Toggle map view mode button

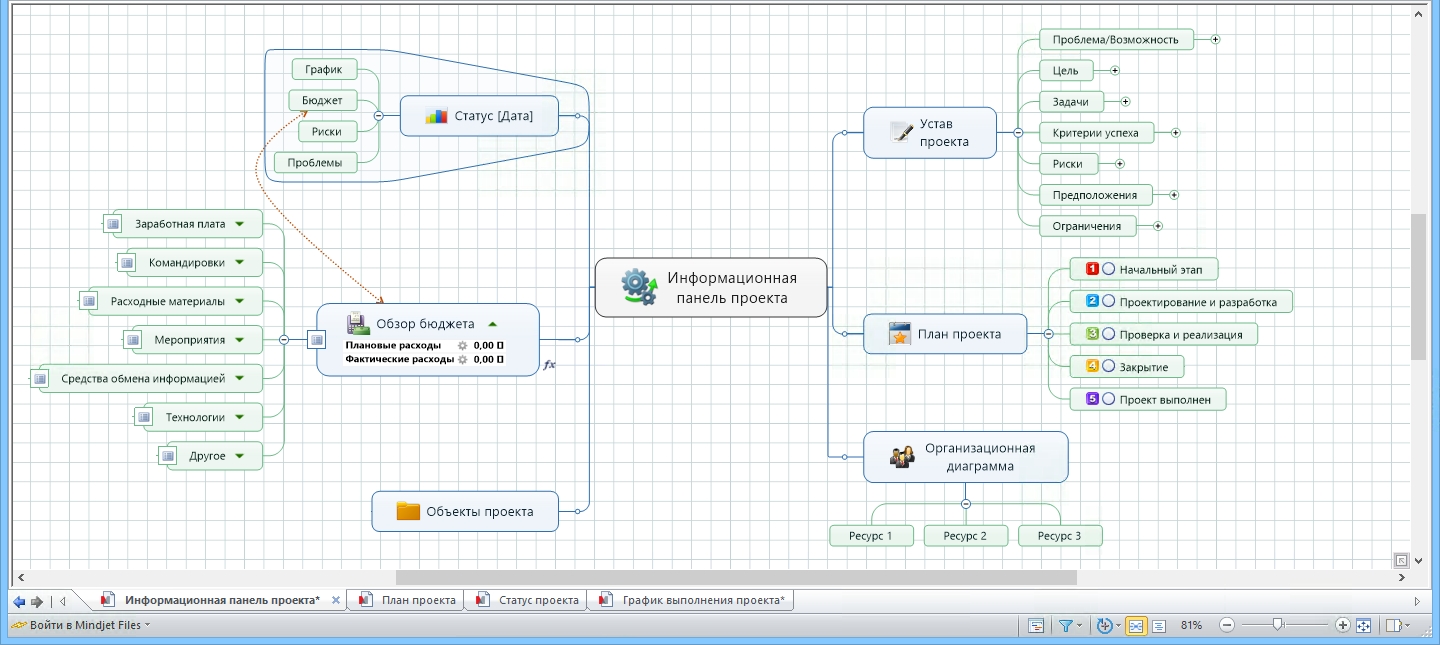pos(1136,626)
